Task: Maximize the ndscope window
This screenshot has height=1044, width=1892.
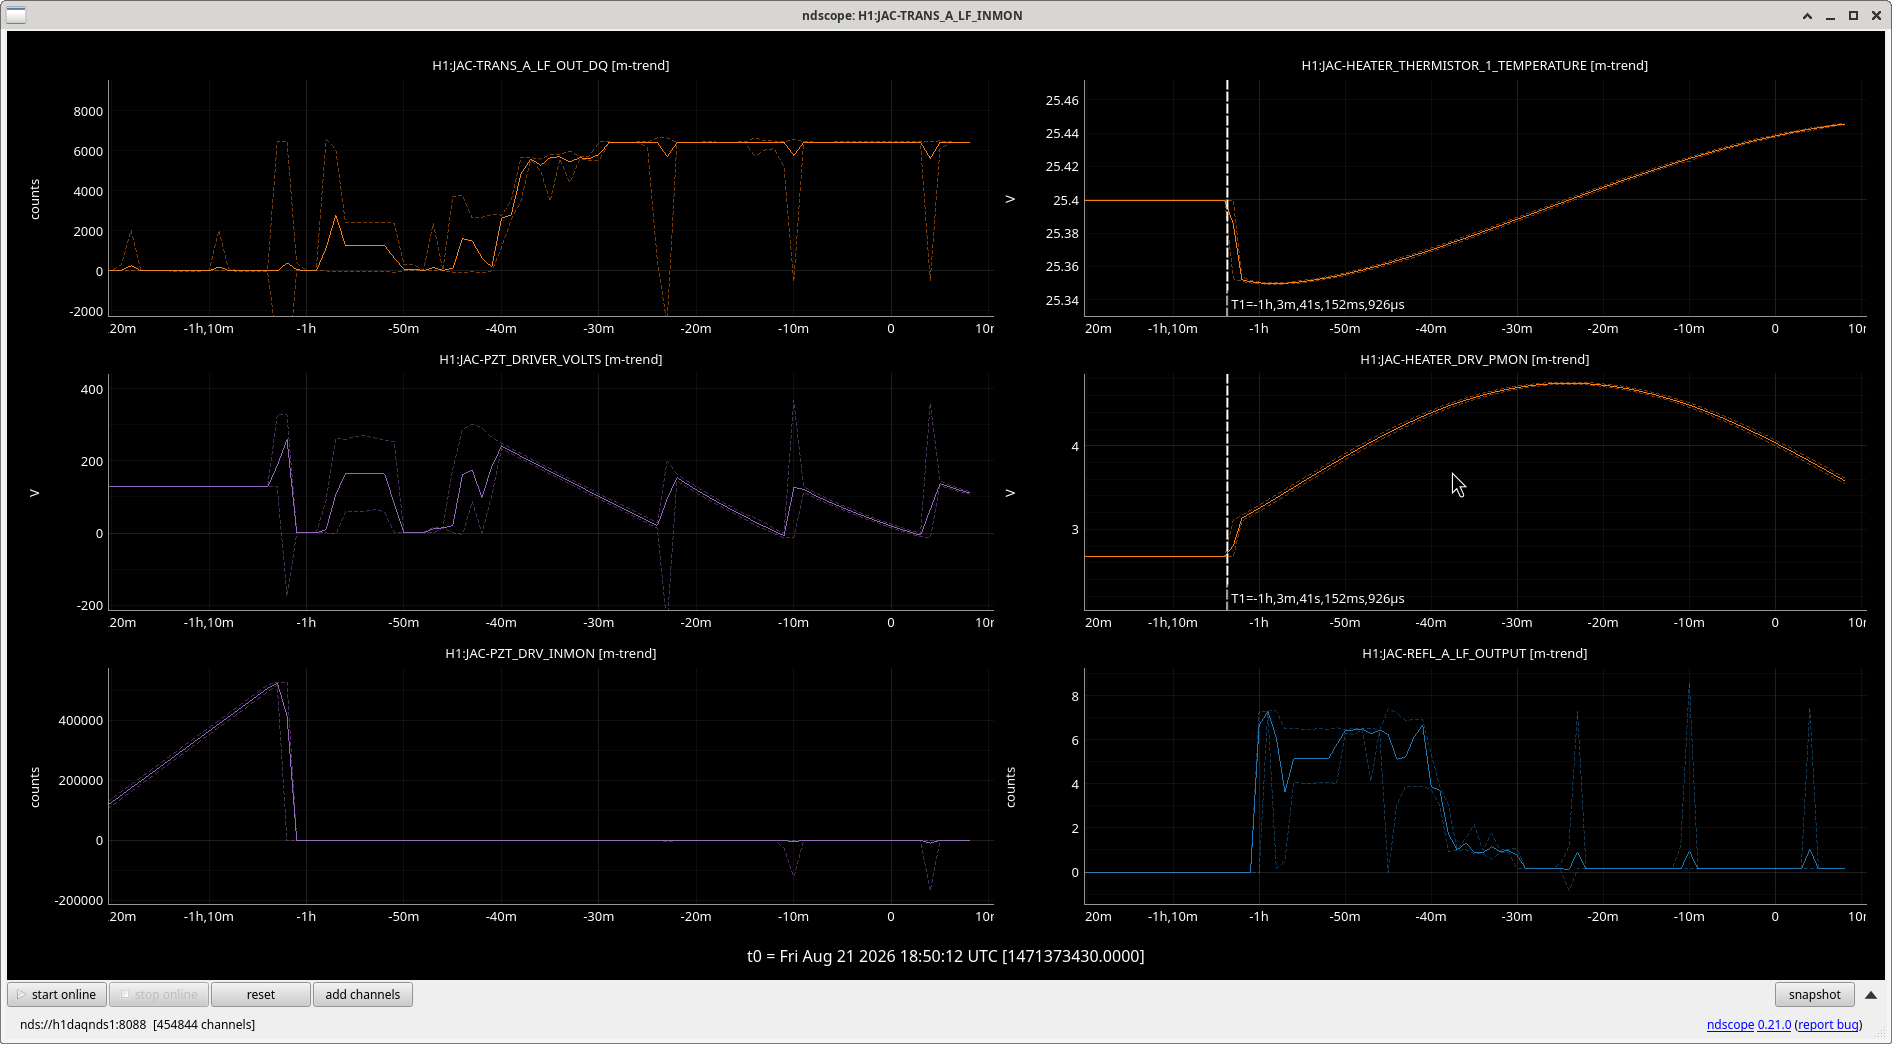Action: click(x=1853, y=16)
